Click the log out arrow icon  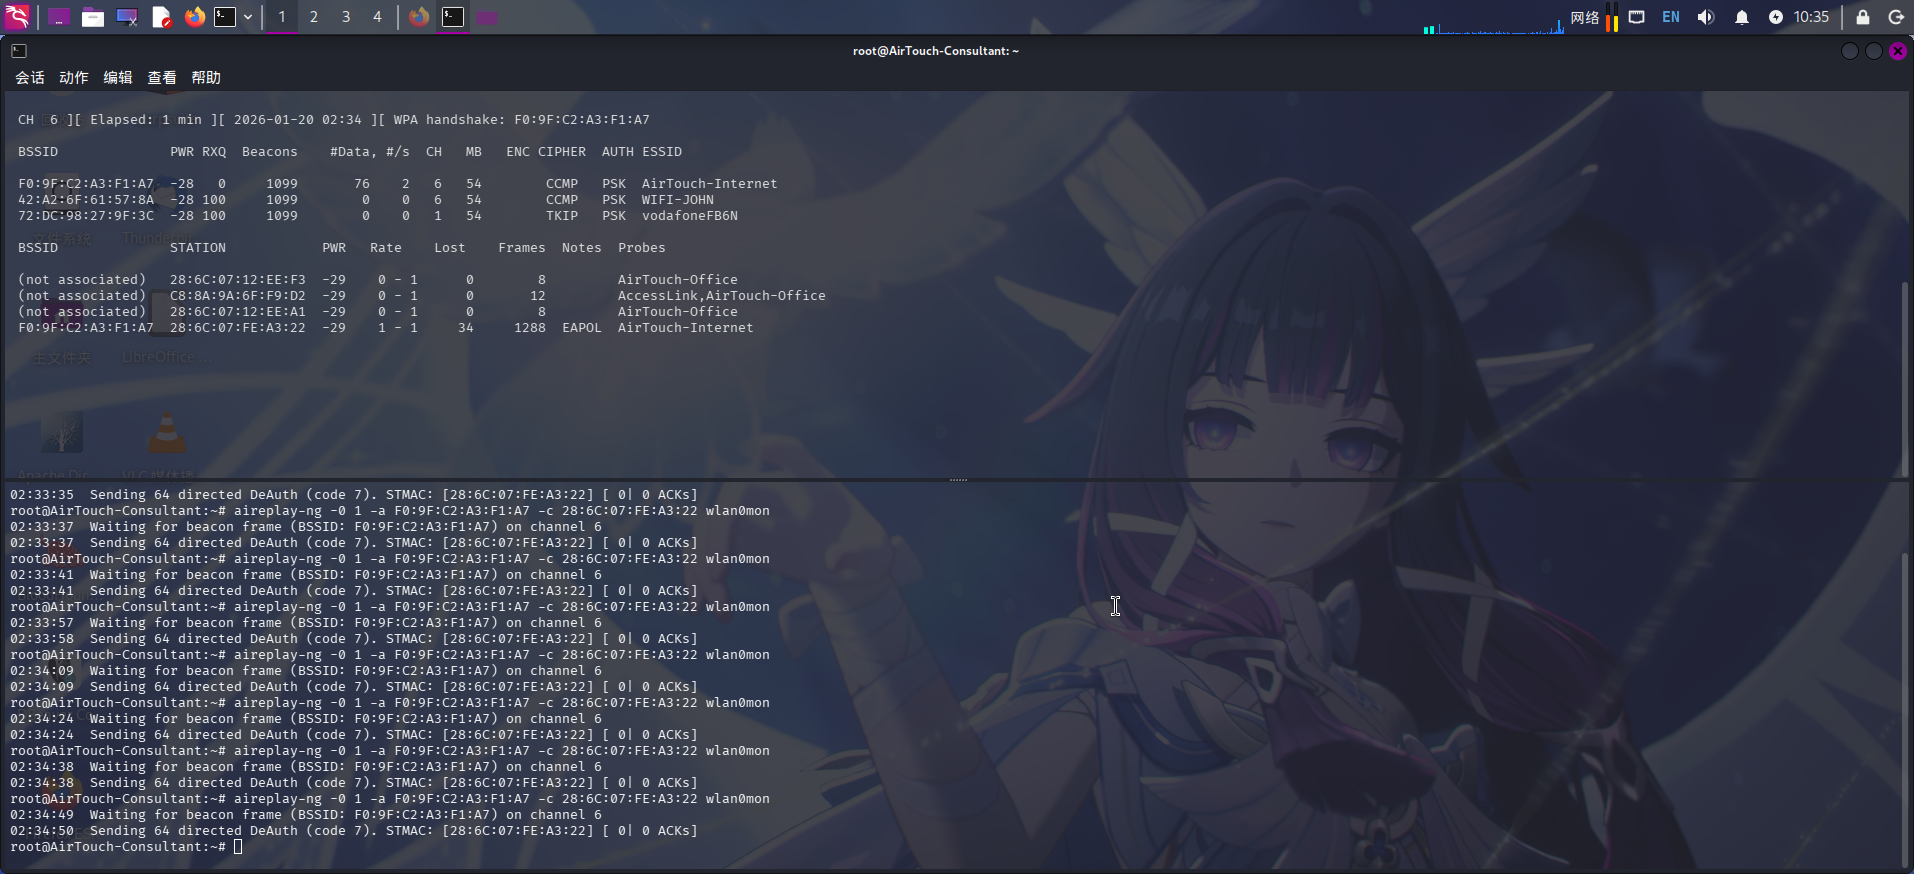click(x=1896, y=17)
